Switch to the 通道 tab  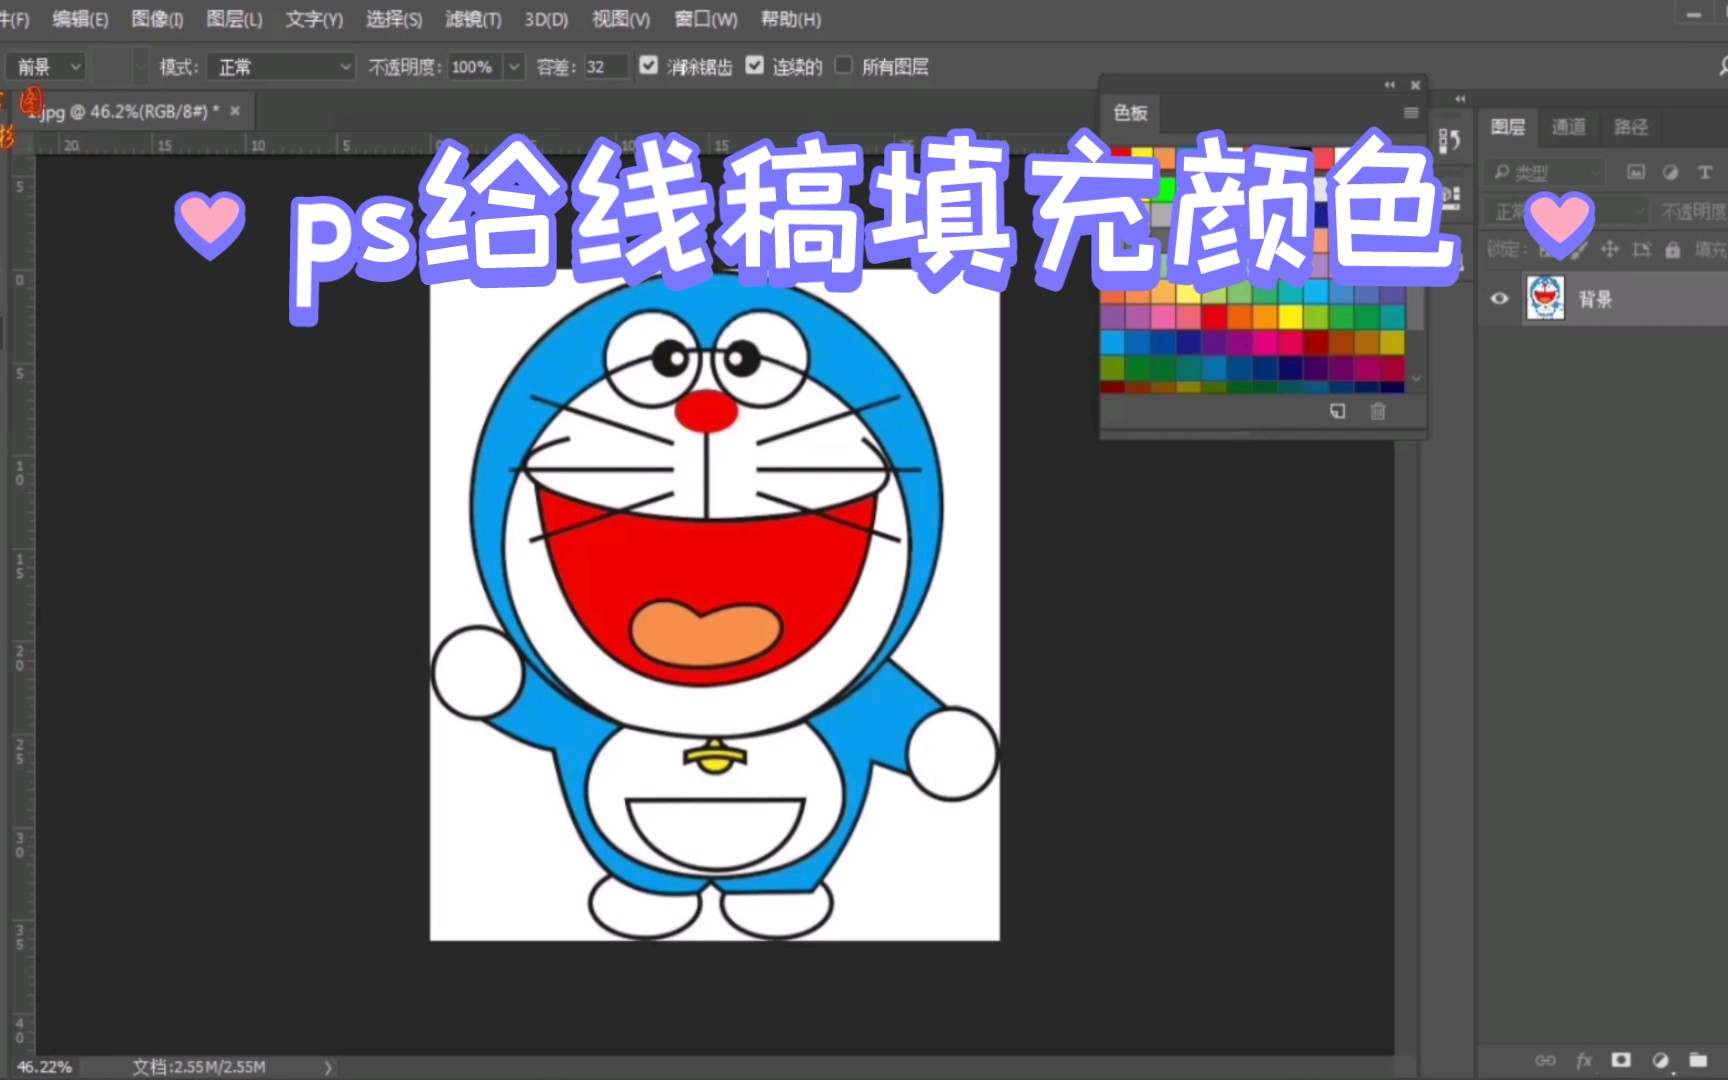coord(1568,127)
